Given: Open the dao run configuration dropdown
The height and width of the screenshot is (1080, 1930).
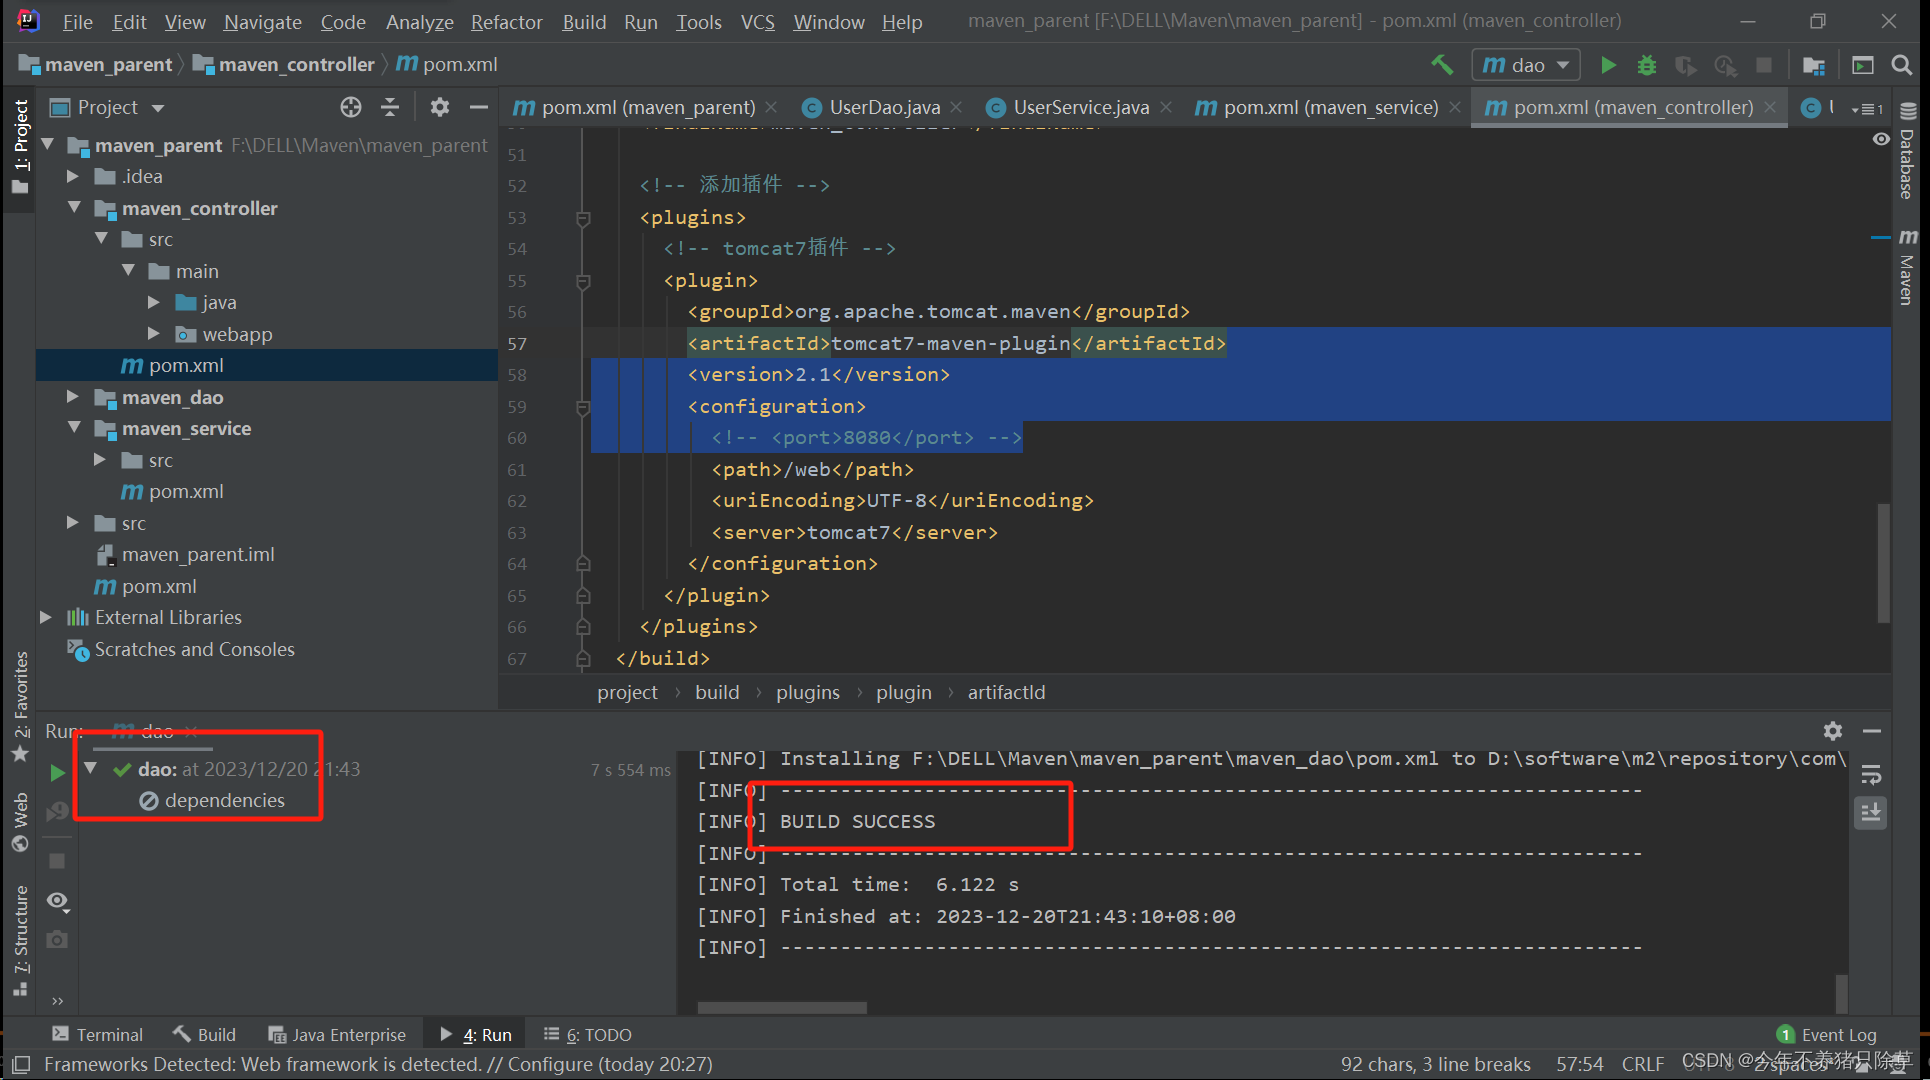Looking at the screenshot, I should 1526,65.
